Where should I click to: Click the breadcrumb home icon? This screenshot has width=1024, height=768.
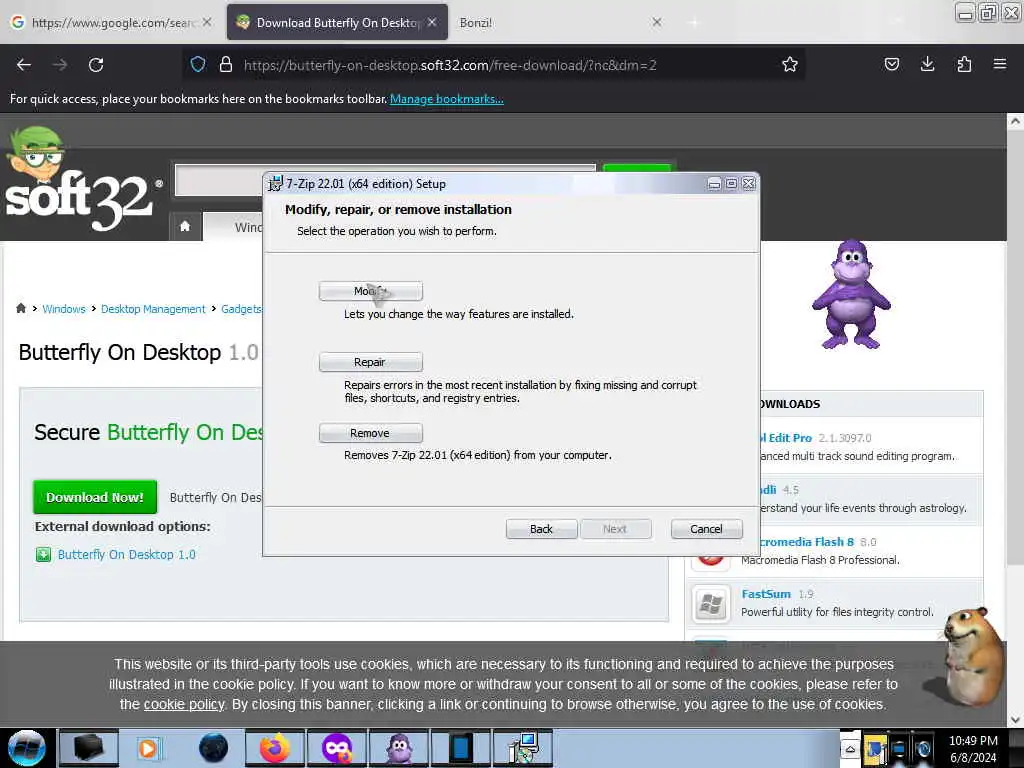pyautogui.click(x=21, y=308)
